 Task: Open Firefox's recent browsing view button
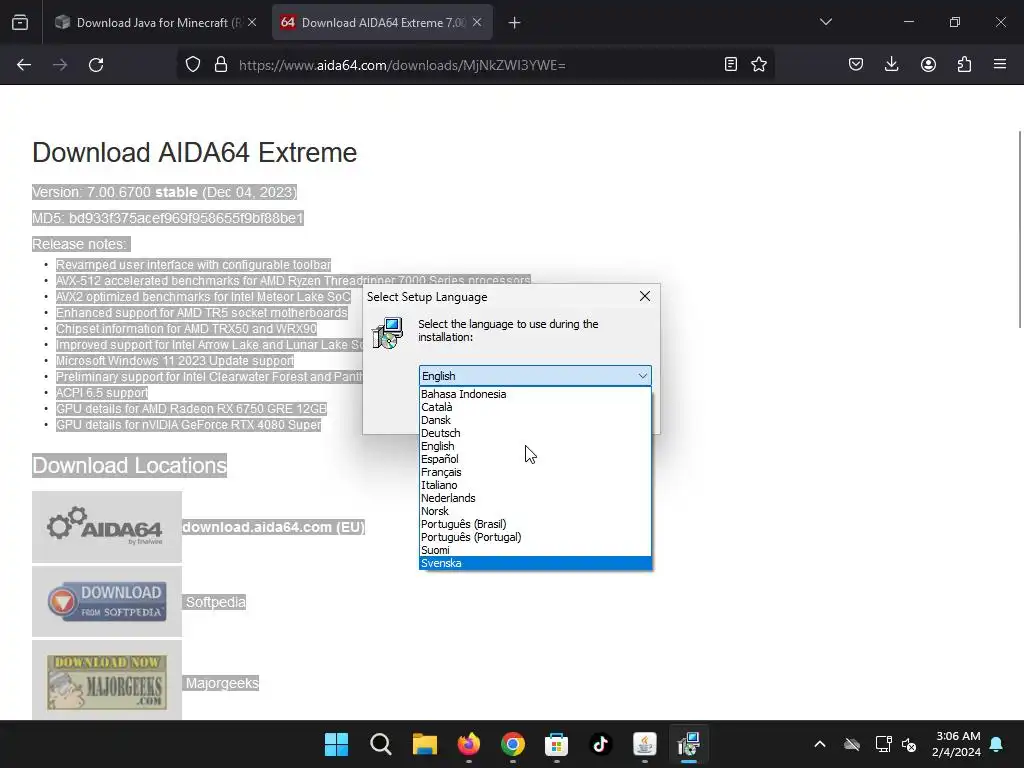click(x=20, y=22)
